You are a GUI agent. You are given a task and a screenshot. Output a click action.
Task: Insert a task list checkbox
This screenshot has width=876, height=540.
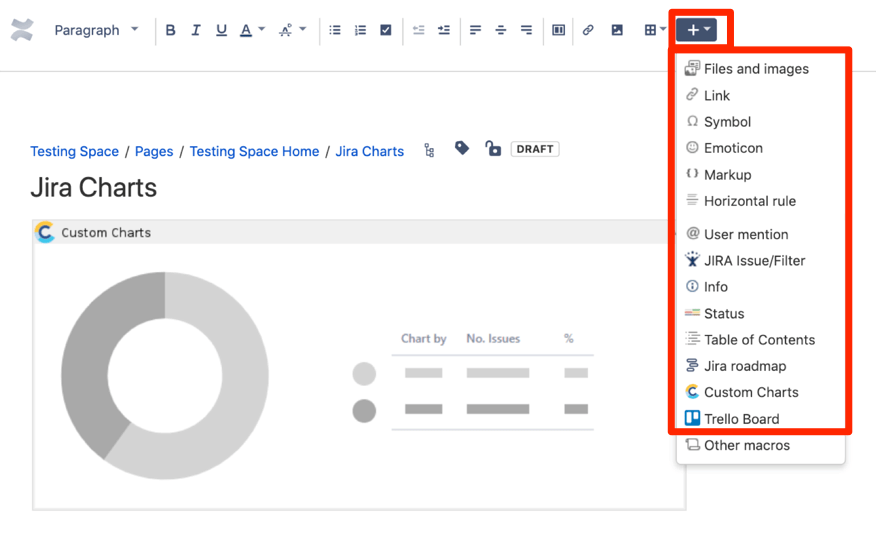click(385, 30)
